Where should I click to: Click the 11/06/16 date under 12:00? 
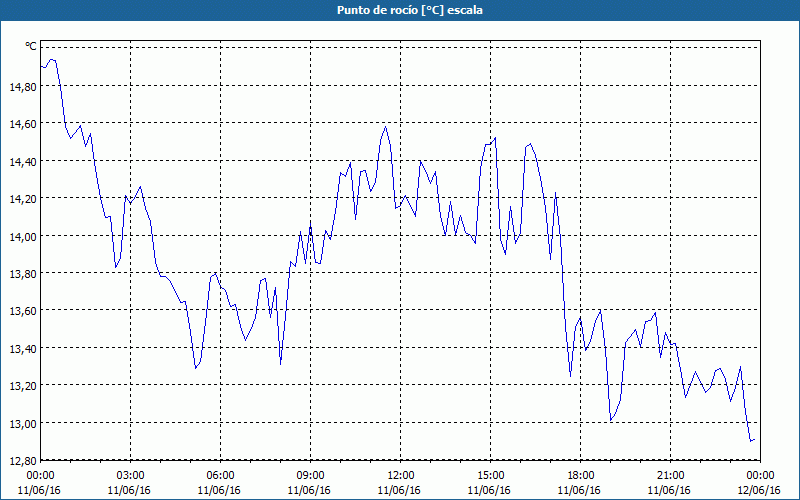coord(399,490)
